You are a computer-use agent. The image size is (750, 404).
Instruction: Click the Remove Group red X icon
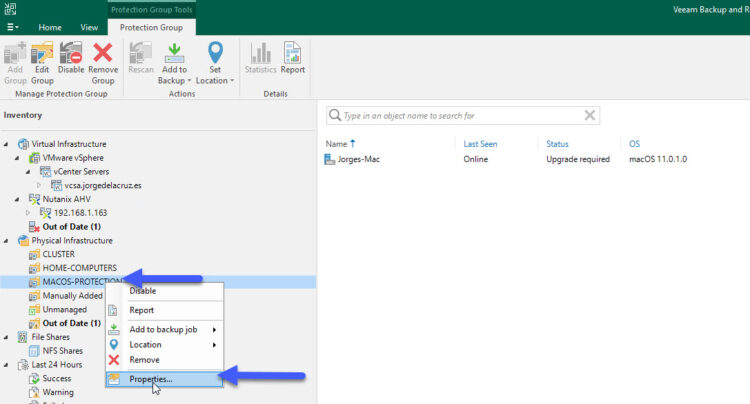point(103,53)
